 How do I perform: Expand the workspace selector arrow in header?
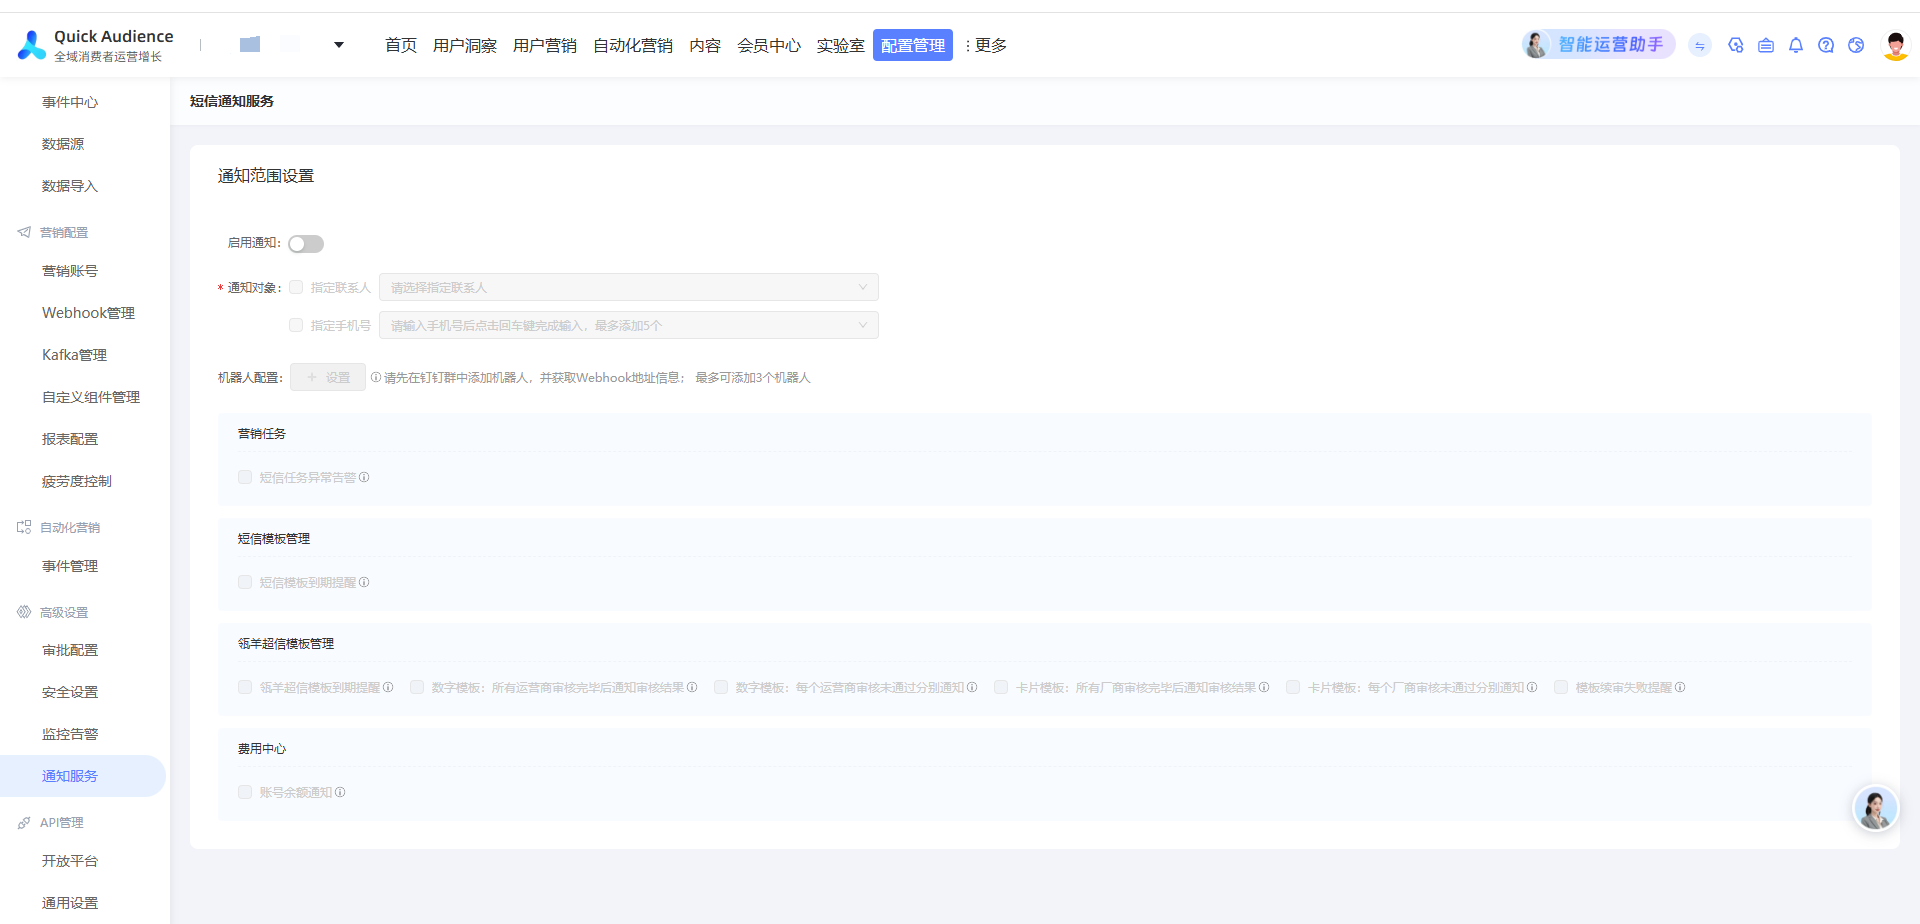[339, 45]
